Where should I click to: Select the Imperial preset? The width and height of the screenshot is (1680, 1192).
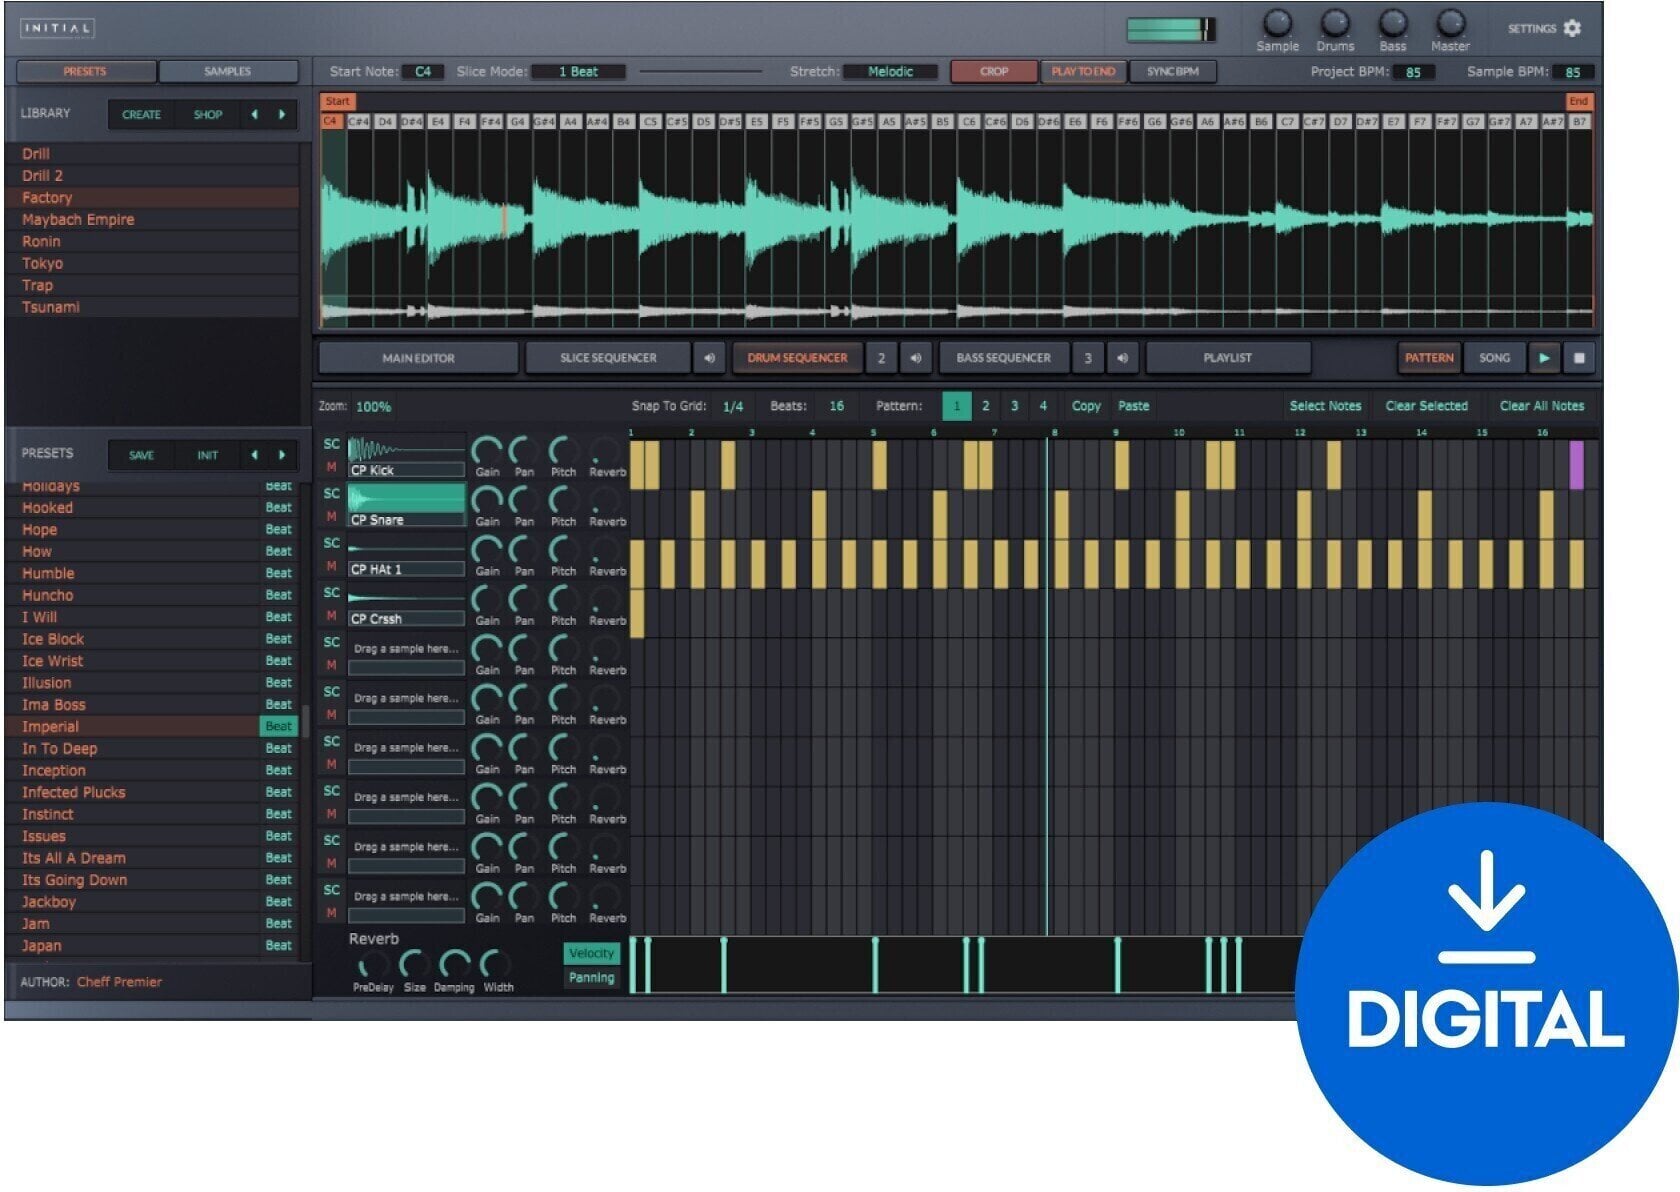point(52,726)
